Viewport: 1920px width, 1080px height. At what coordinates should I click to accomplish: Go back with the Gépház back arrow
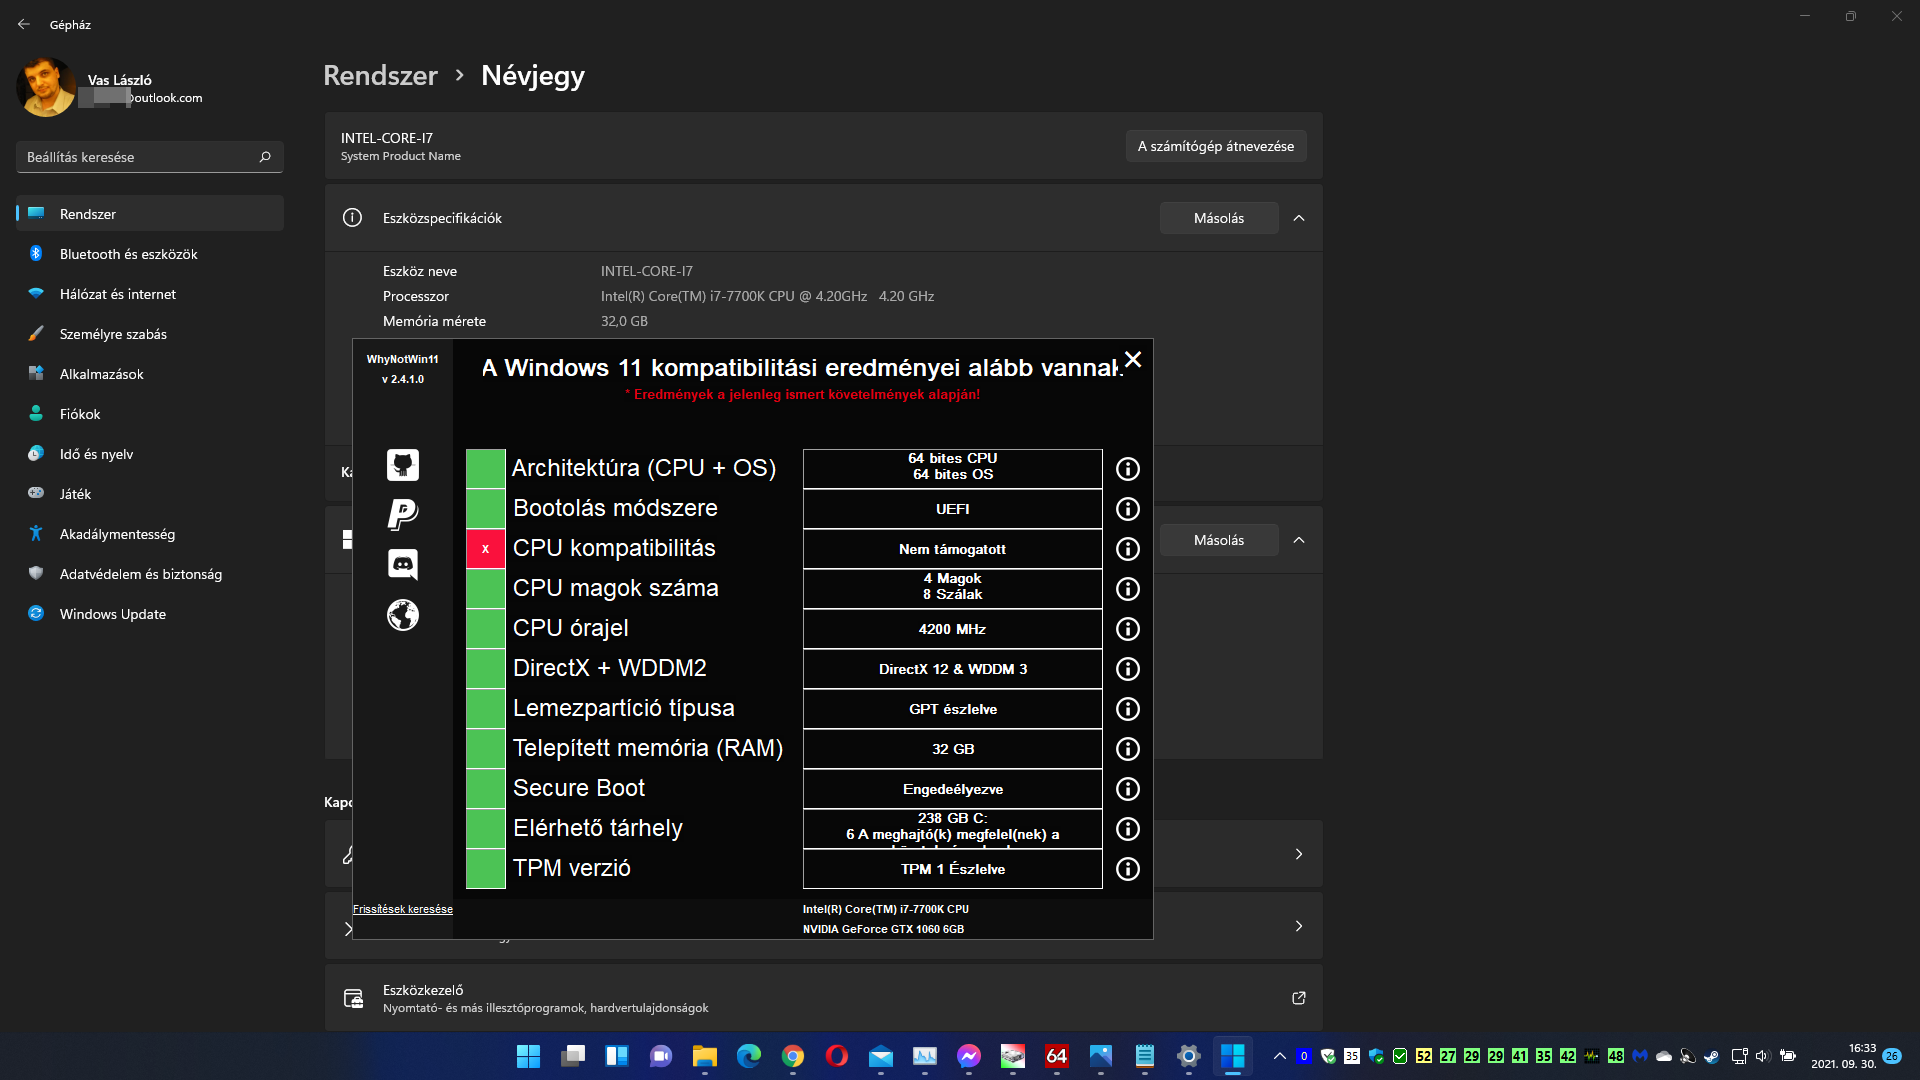pos(24,24)
